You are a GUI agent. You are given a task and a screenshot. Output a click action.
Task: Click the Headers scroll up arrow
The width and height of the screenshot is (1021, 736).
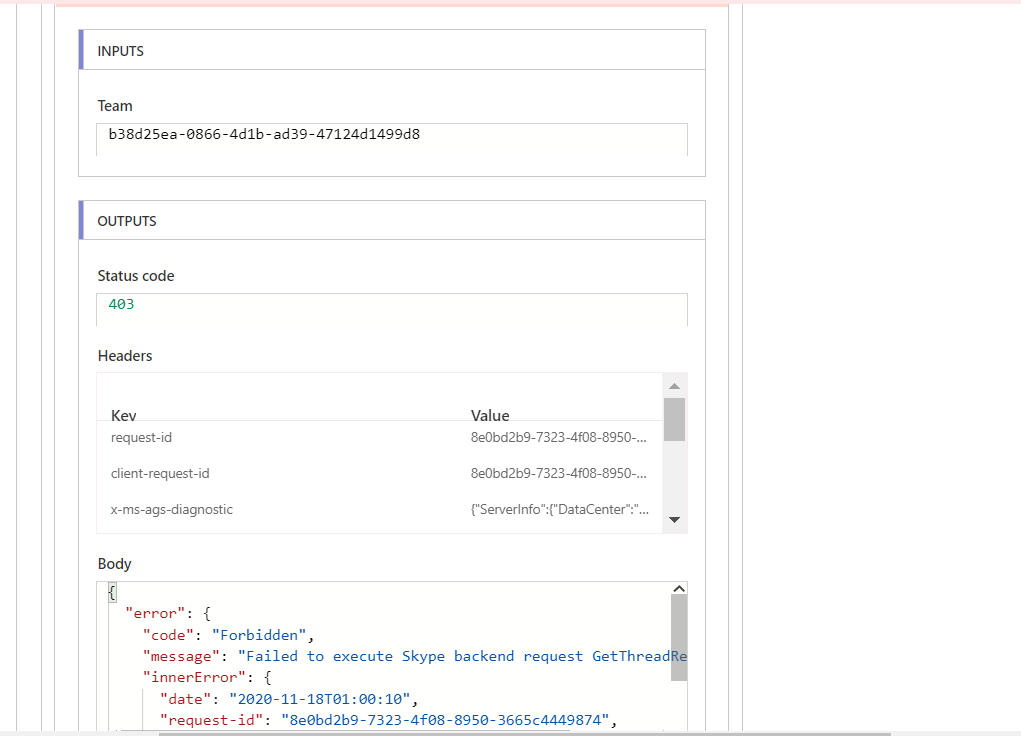click(x=675, y=386)
